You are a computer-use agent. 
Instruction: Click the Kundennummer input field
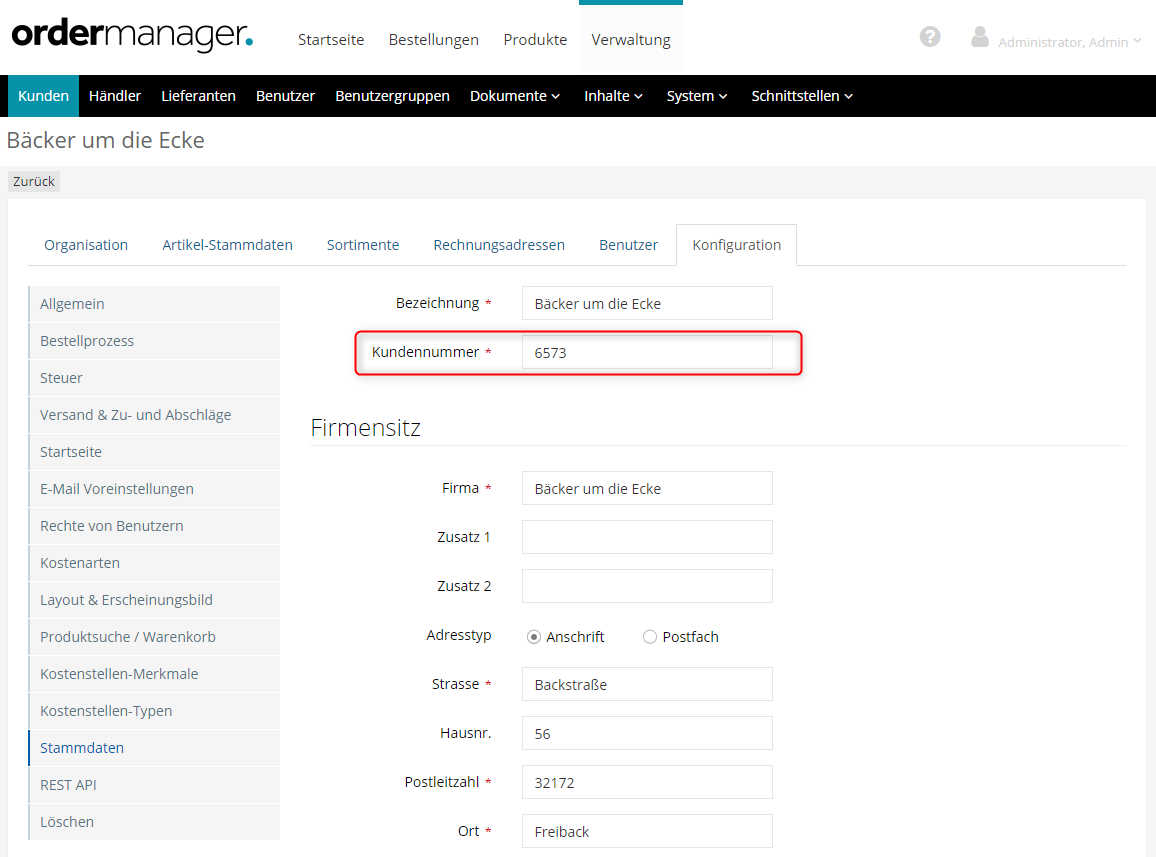647,352
